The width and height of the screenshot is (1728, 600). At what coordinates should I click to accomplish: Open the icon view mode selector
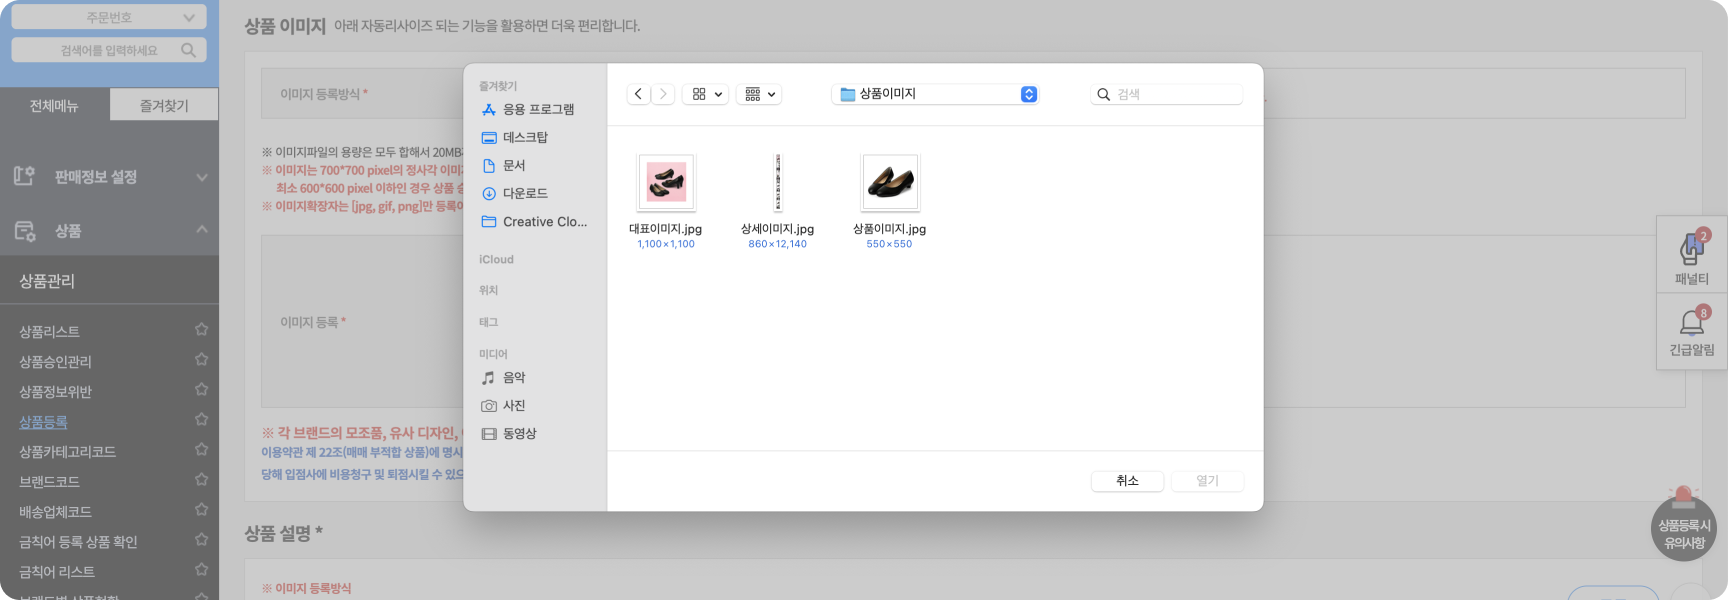(705, 94)
